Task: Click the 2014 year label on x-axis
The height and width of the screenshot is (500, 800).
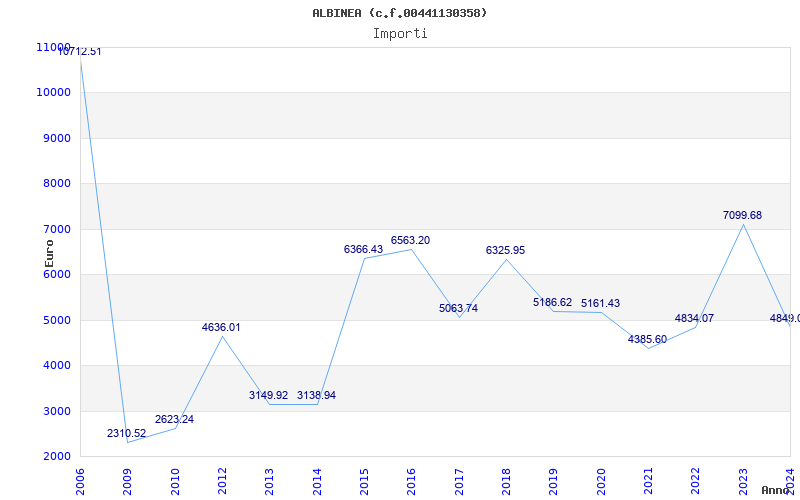Action: click(x=316, y=482)
